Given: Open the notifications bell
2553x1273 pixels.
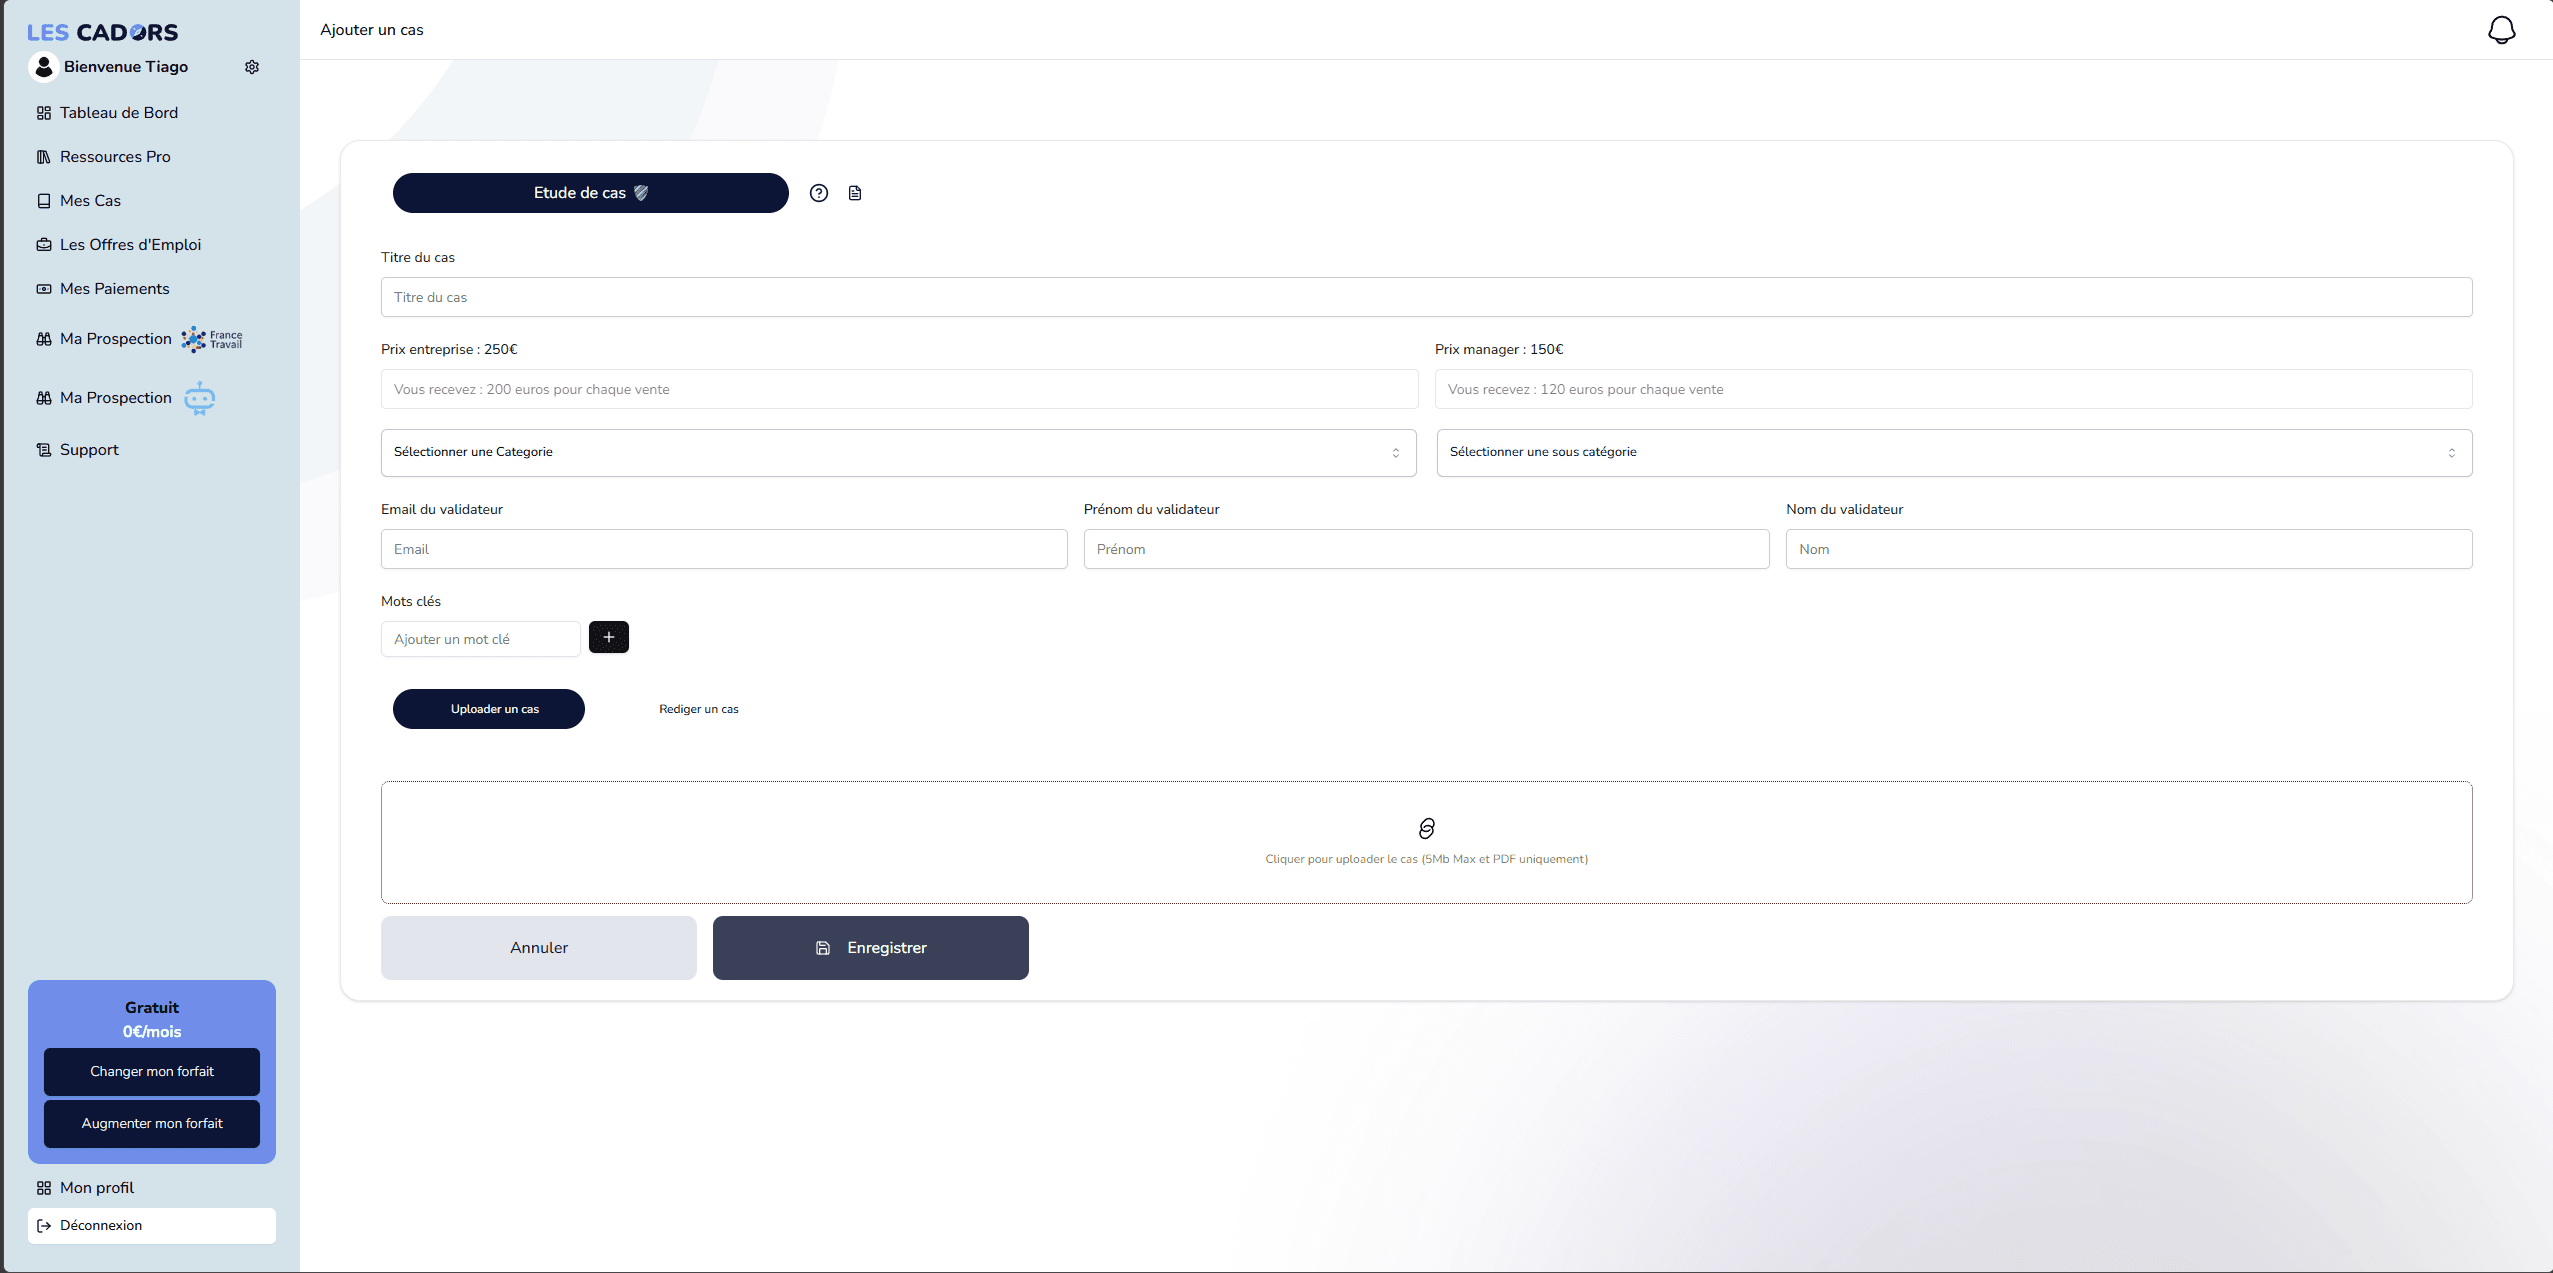Looking at the screenshot, I should 2501,30.
